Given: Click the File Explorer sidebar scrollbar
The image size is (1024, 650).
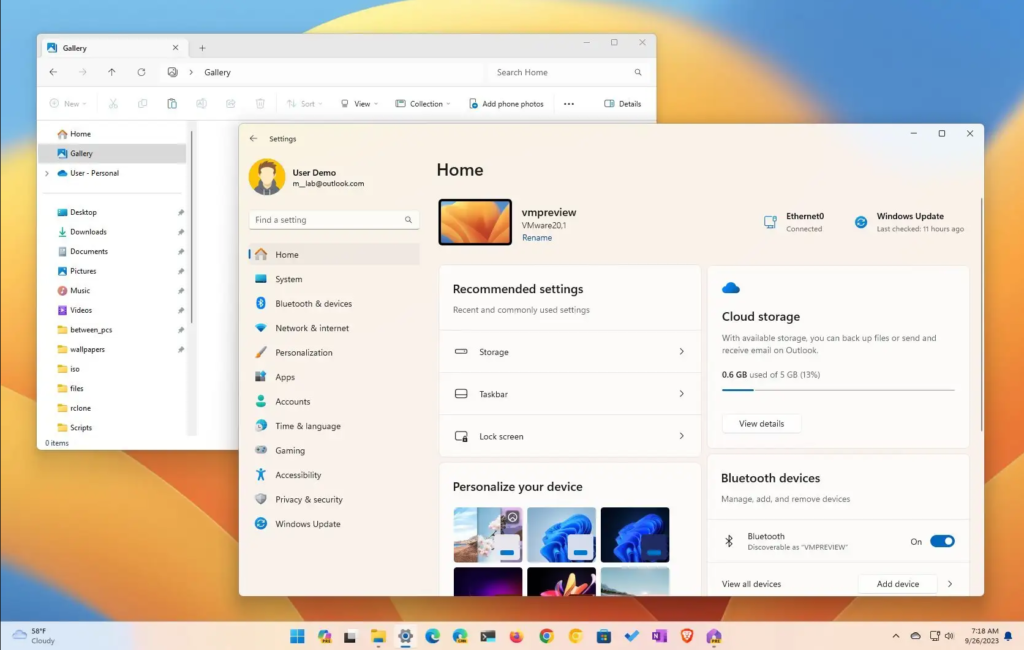Looking at the screenshot, I should coord(191,227).
